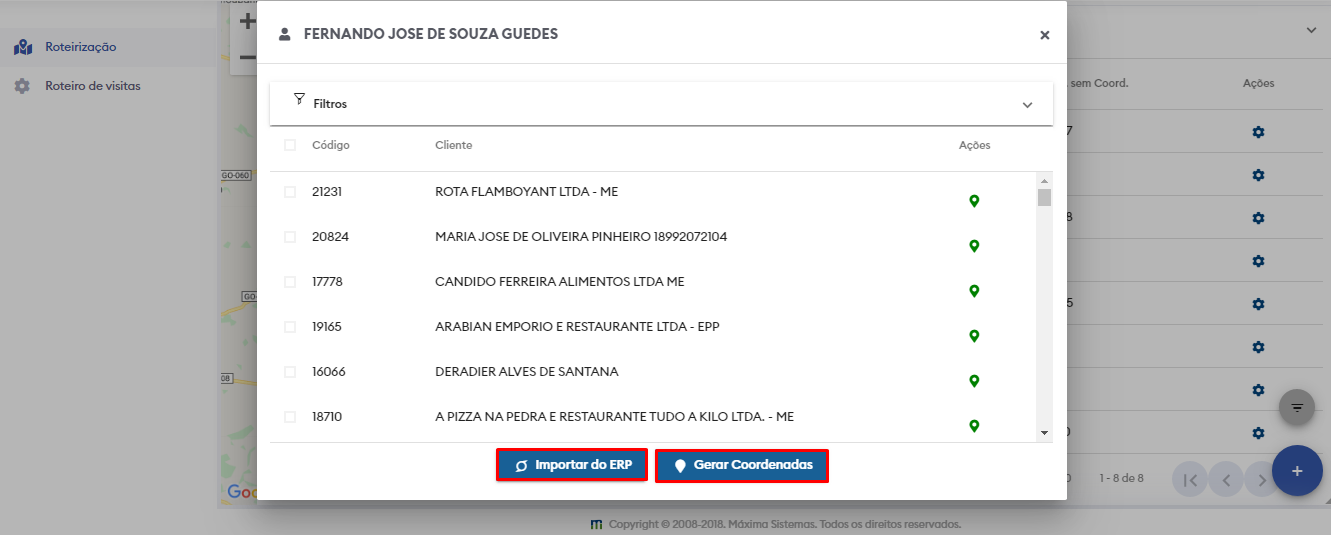Screen dimensions: 1331x535
Task: Click location pin for MARIA JOSE DE OLIVEIRA PINHEIRO
Action: pos(974,246)
